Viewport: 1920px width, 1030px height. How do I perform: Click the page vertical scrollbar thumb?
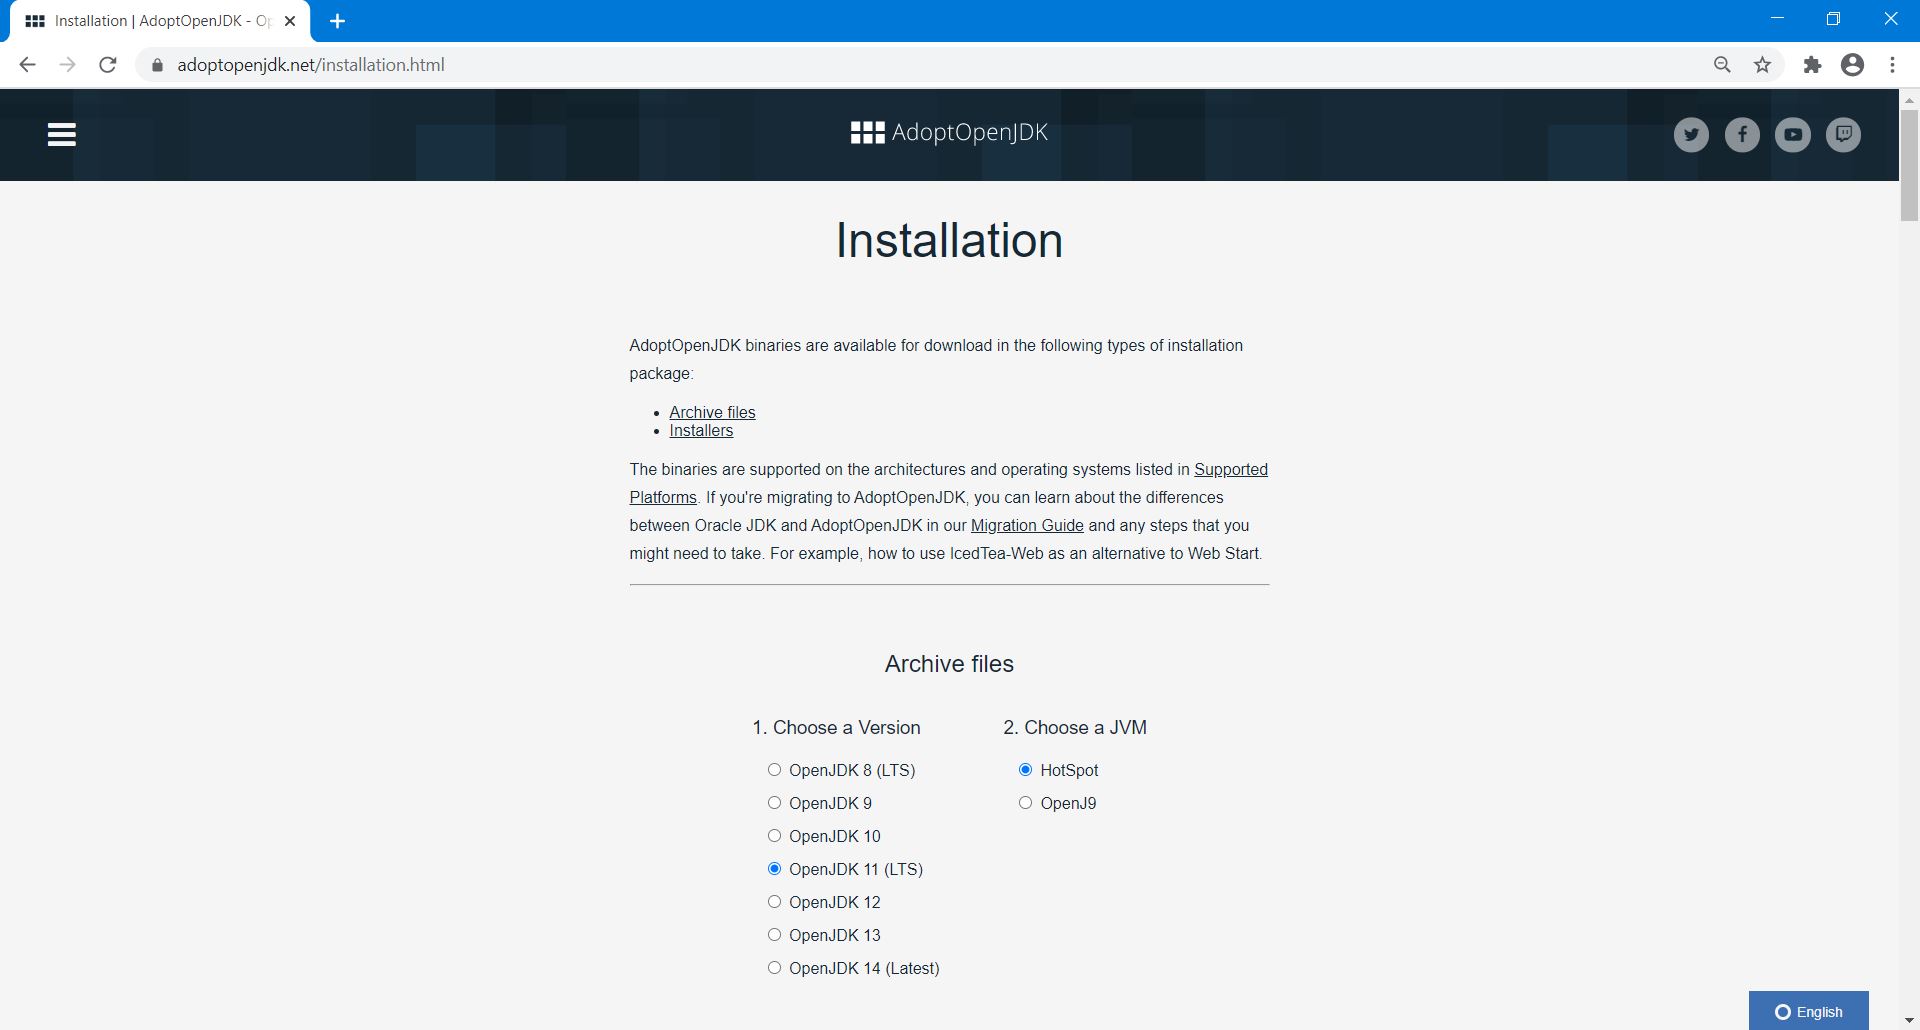coord(1909,165)
